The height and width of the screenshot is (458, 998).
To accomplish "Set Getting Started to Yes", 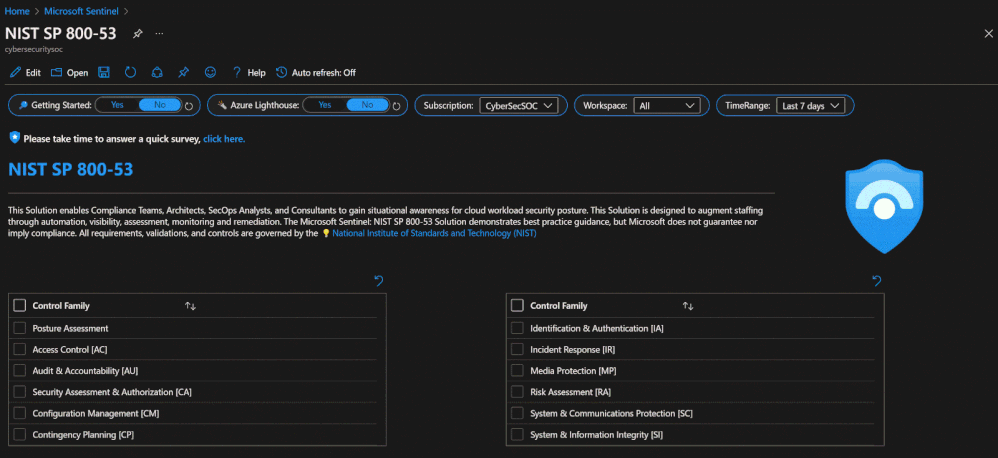I will pyautogui.click(x=117, y=105).
